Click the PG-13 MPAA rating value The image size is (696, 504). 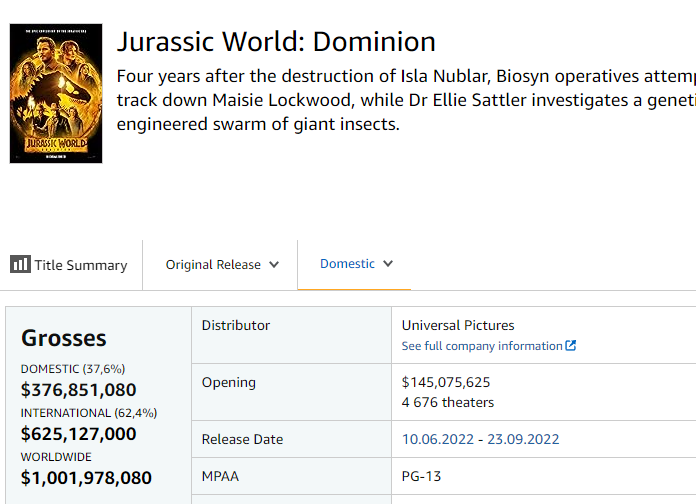[421, 476]
